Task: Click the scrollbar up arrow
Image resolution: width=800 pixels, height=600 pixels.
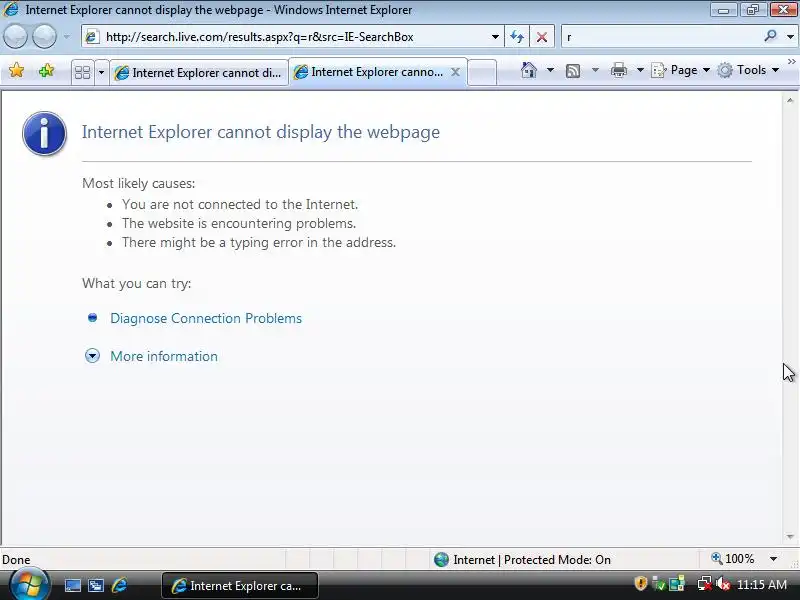Action: 790,101
